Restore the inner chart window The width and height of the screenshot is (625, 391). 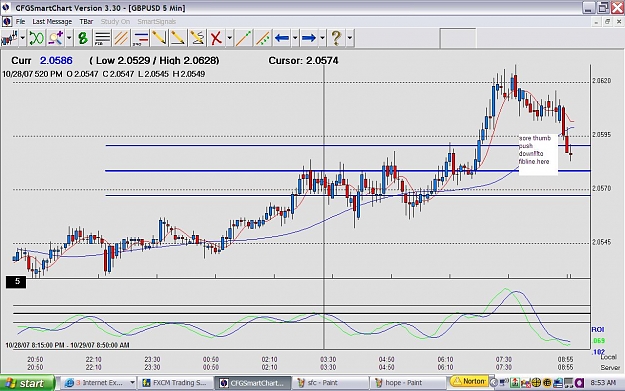[607, 22]
